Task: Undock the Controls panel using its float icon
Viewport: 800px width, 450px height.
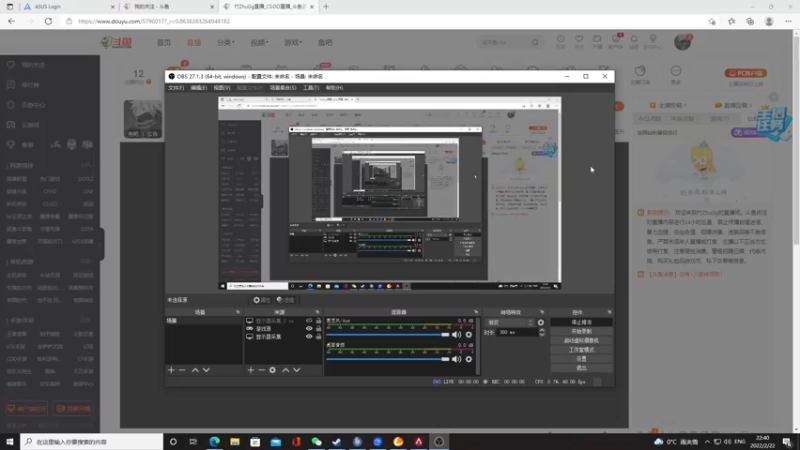Action: point(609,312)
